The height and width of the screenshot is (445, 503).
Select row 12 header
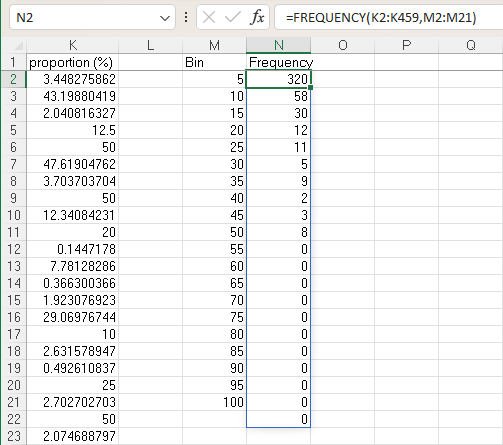[13, 249]
